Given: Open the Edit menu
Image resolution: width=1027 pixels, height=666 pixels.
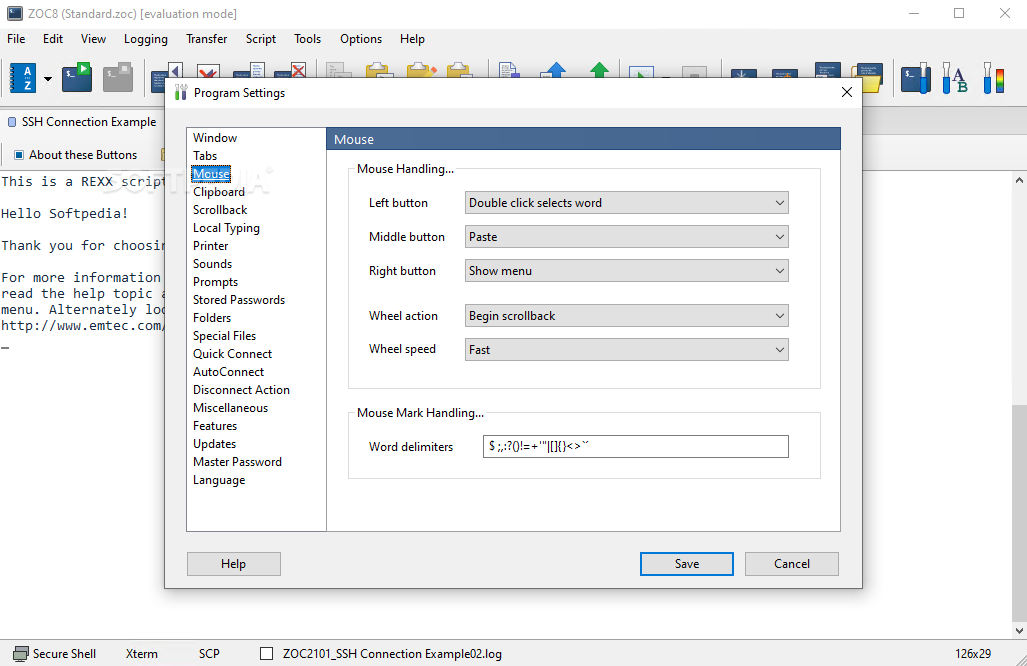Looking at the screenshot, I should 53,39.
